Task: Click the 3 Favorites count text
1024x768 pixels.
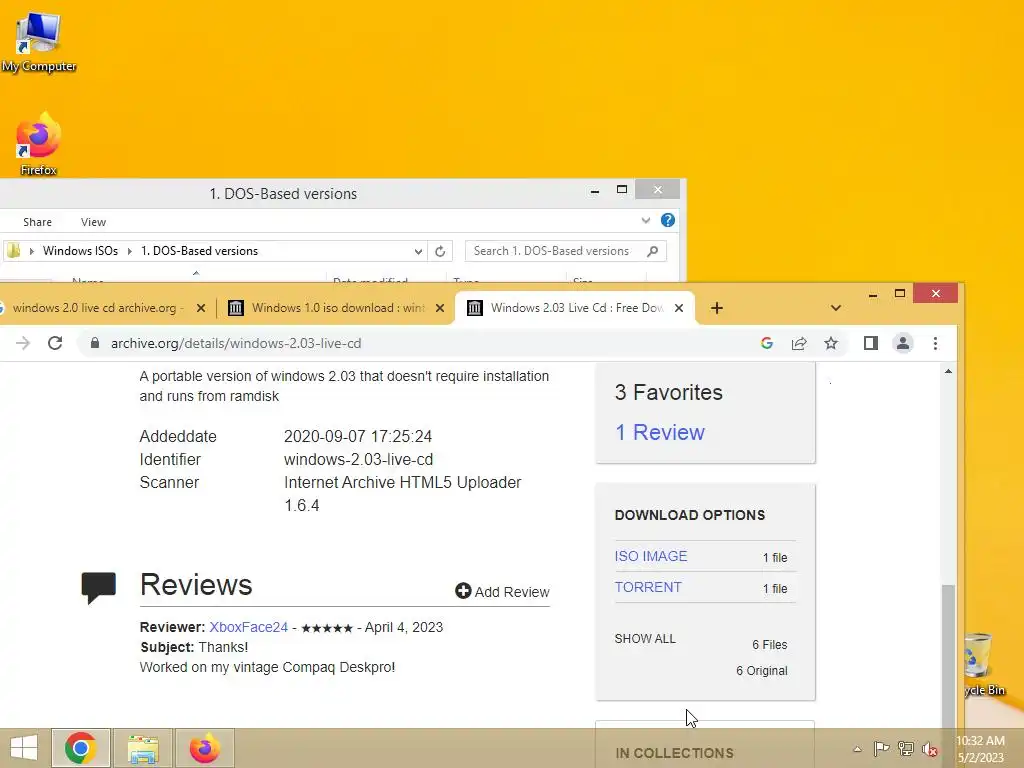Action: click(x=669, y=392)
